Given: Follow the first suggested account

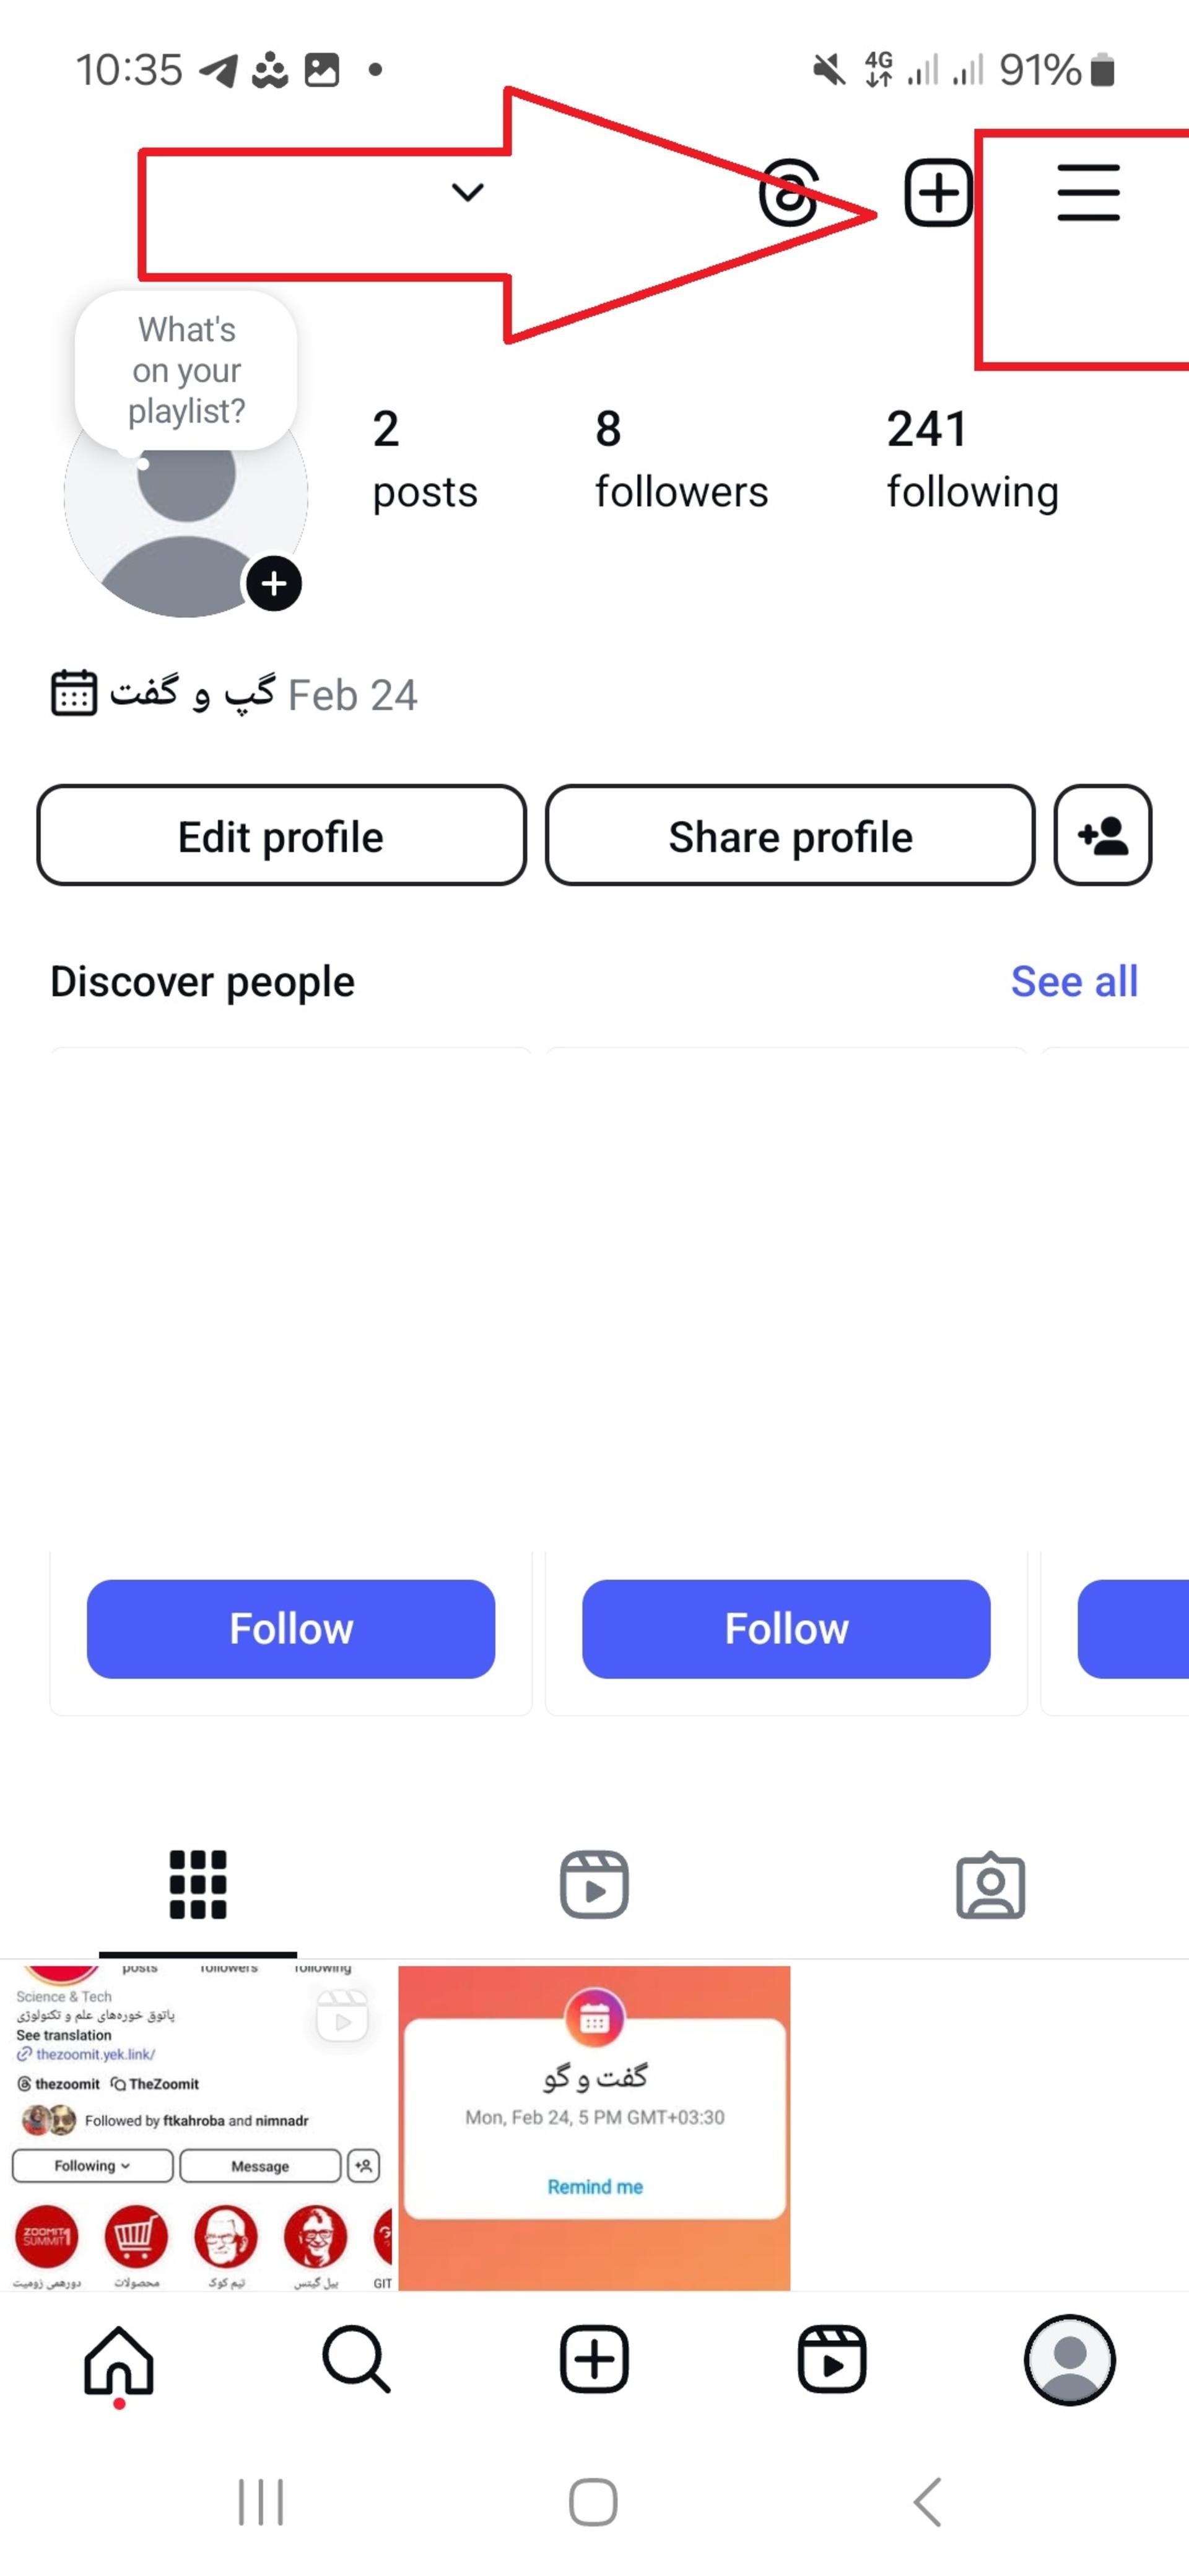Looking at the screenshot, I should point(291,1628).
